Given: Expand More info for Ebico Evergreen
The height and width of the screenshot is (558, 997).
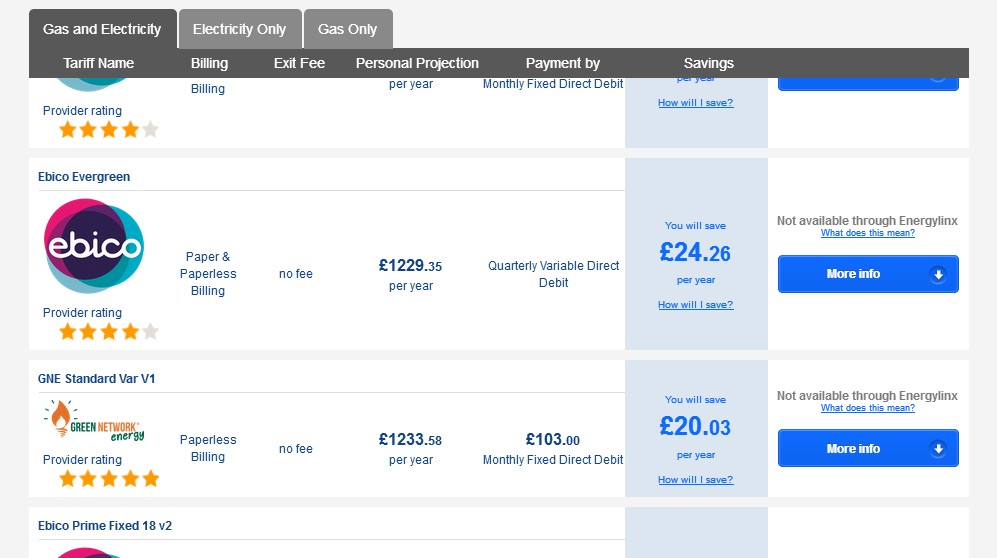Looking at the screenshot, I should click(867, 274).
